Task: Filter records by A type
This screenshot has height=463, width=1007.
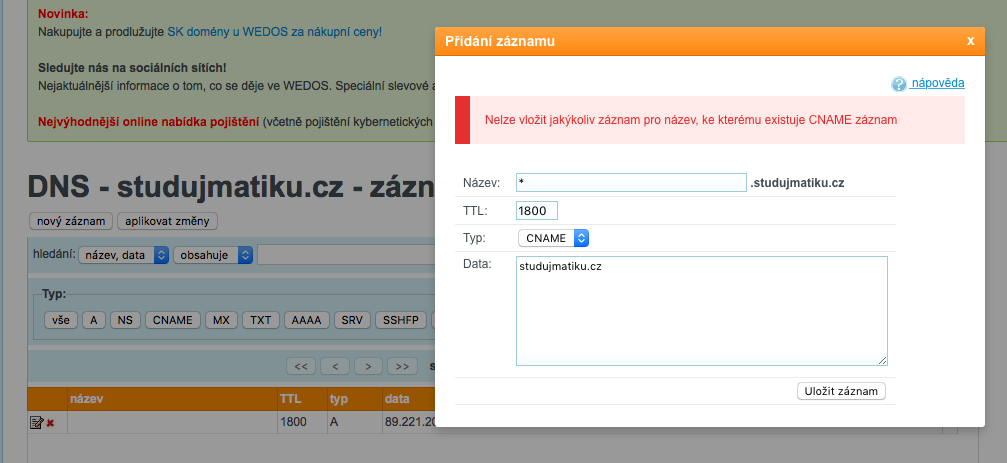Action: click(94, 320)
